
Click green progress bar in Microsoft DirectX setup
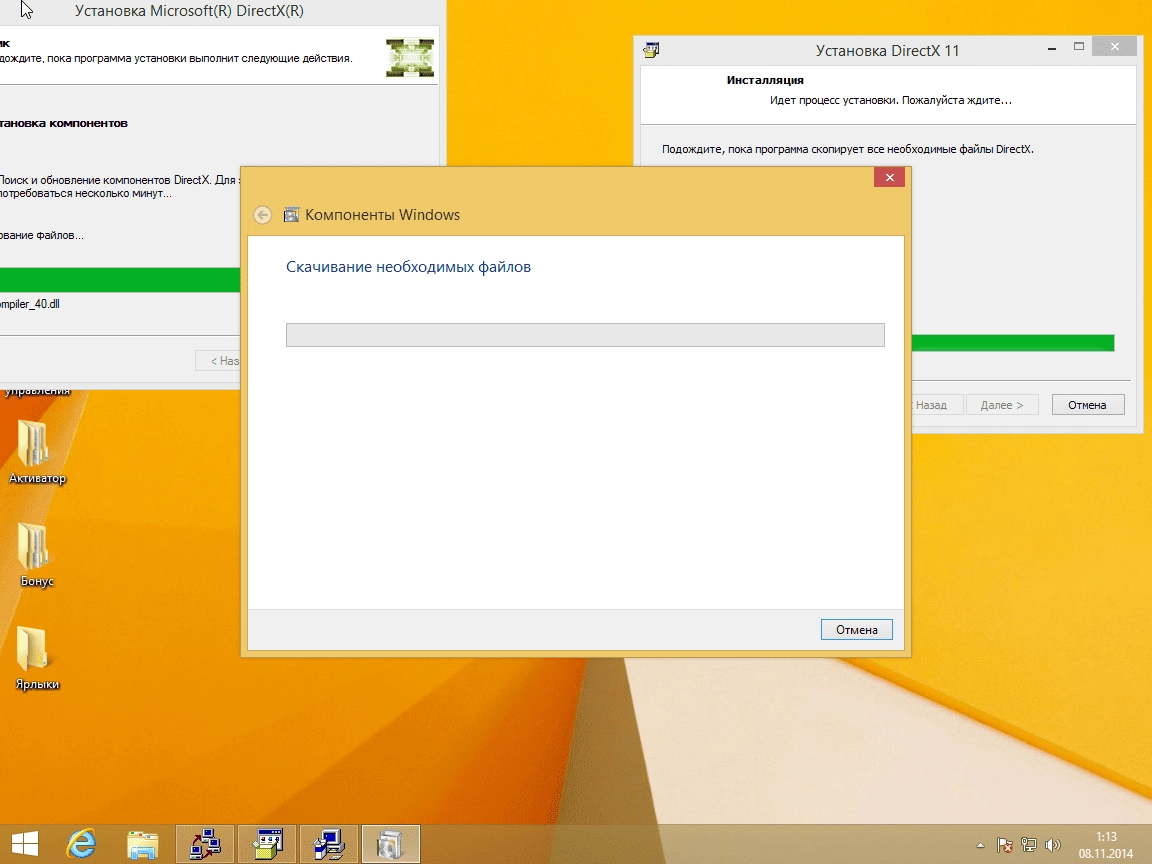[120, 280]
